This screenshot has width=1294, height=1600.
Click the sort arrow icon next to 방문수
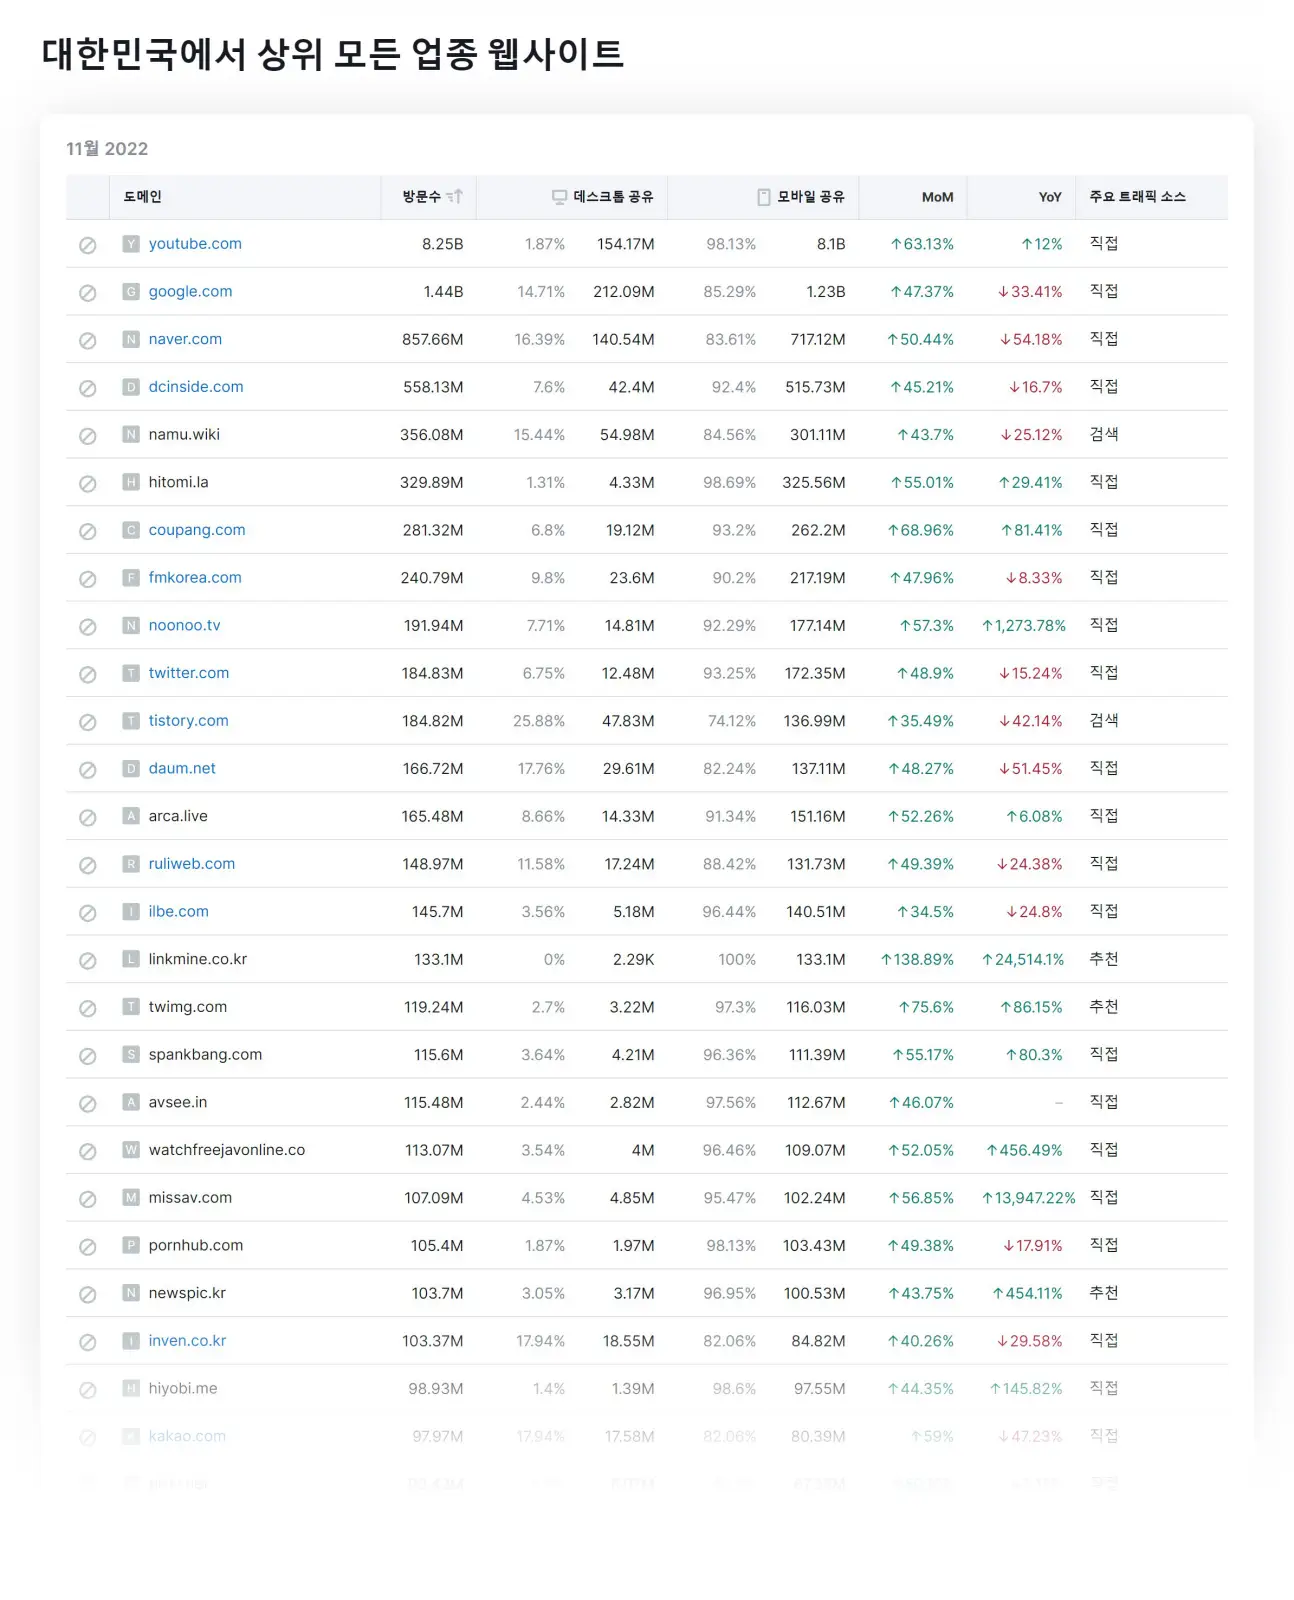[455, 197]
